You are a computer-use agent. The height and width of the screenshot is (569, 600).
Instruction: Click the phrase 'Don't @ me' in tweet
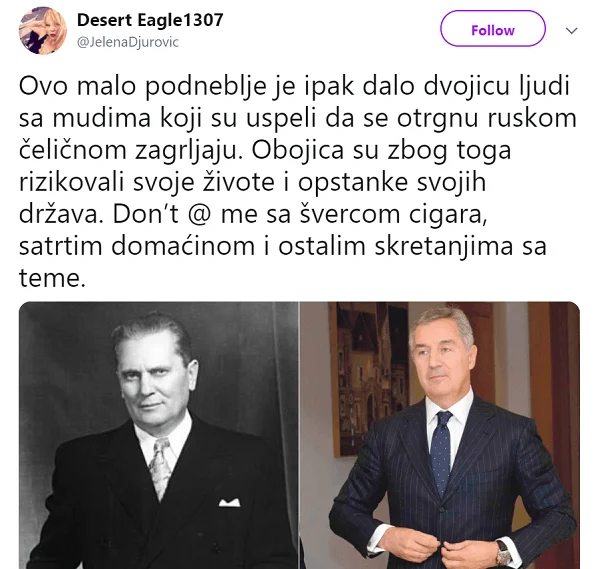[185, 214]
